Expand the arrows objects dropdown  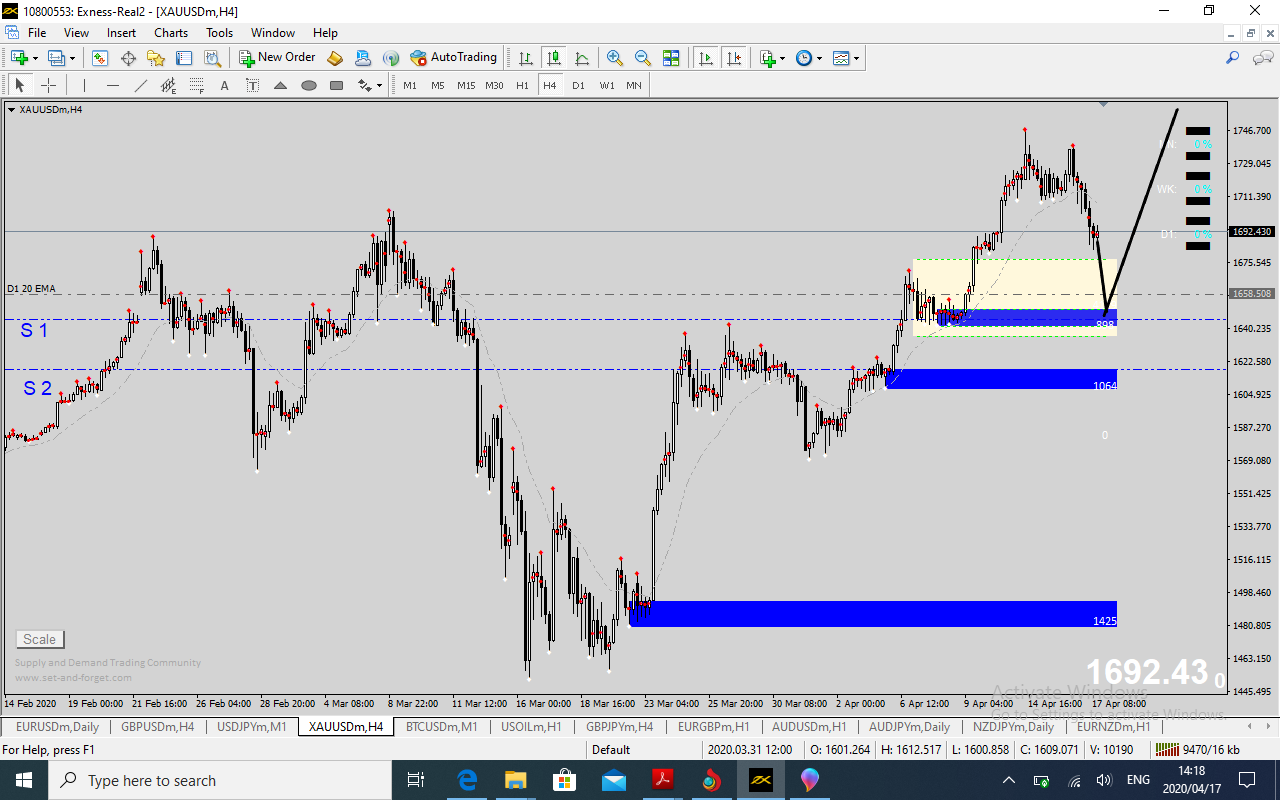click(x=380, y=85)
